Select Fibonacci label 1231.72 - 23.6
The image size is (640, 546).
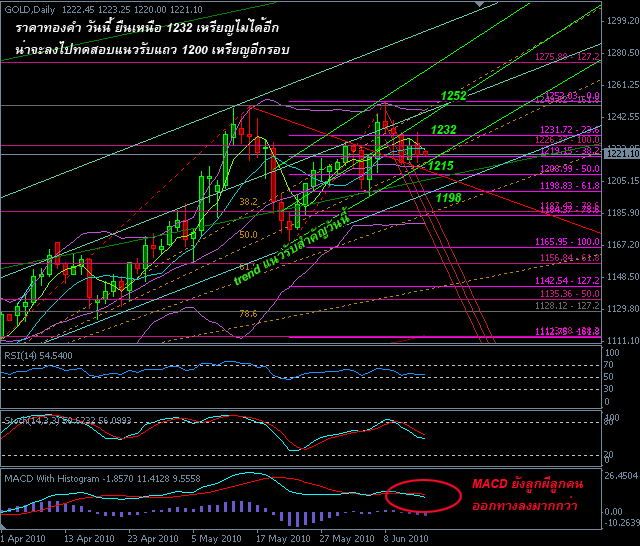pos(570,130)
